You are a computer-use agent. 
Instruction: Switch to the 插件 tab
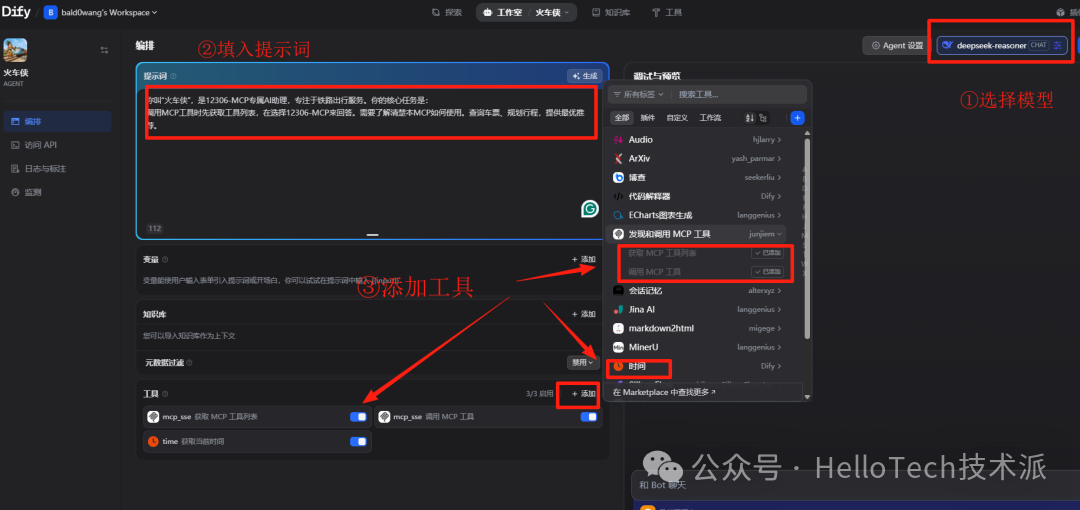pos(647,118)
